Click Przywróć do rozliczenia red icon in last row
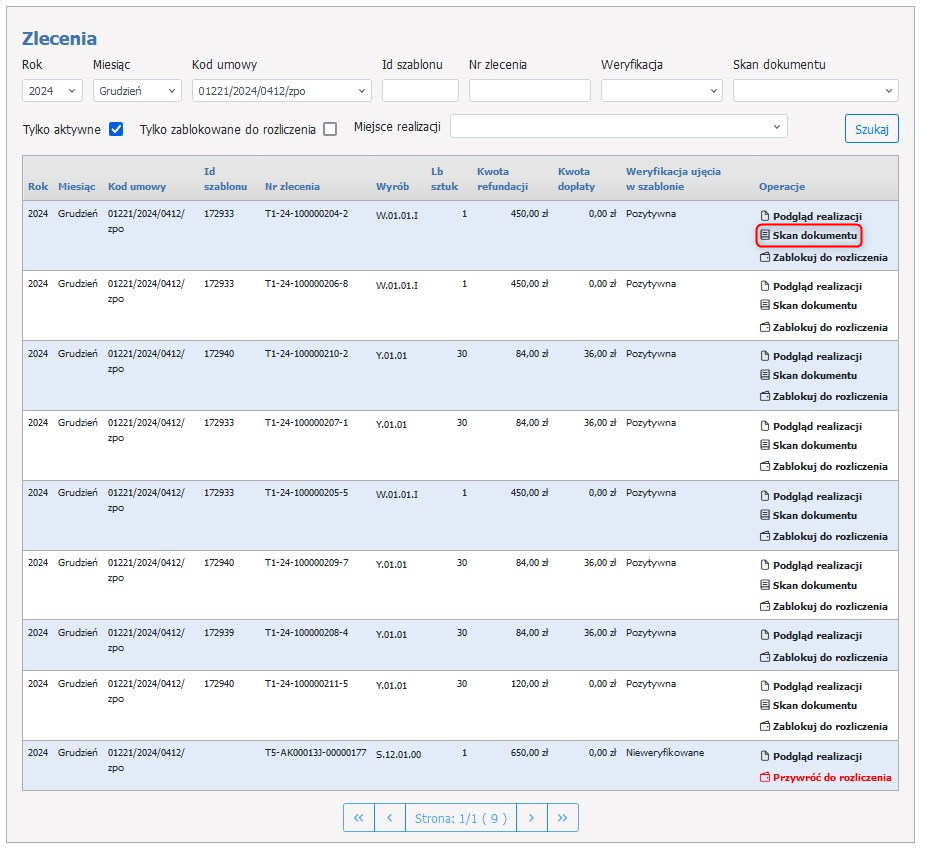The height and width of the screenshot is (850, 926). click(x=765, y=778)
